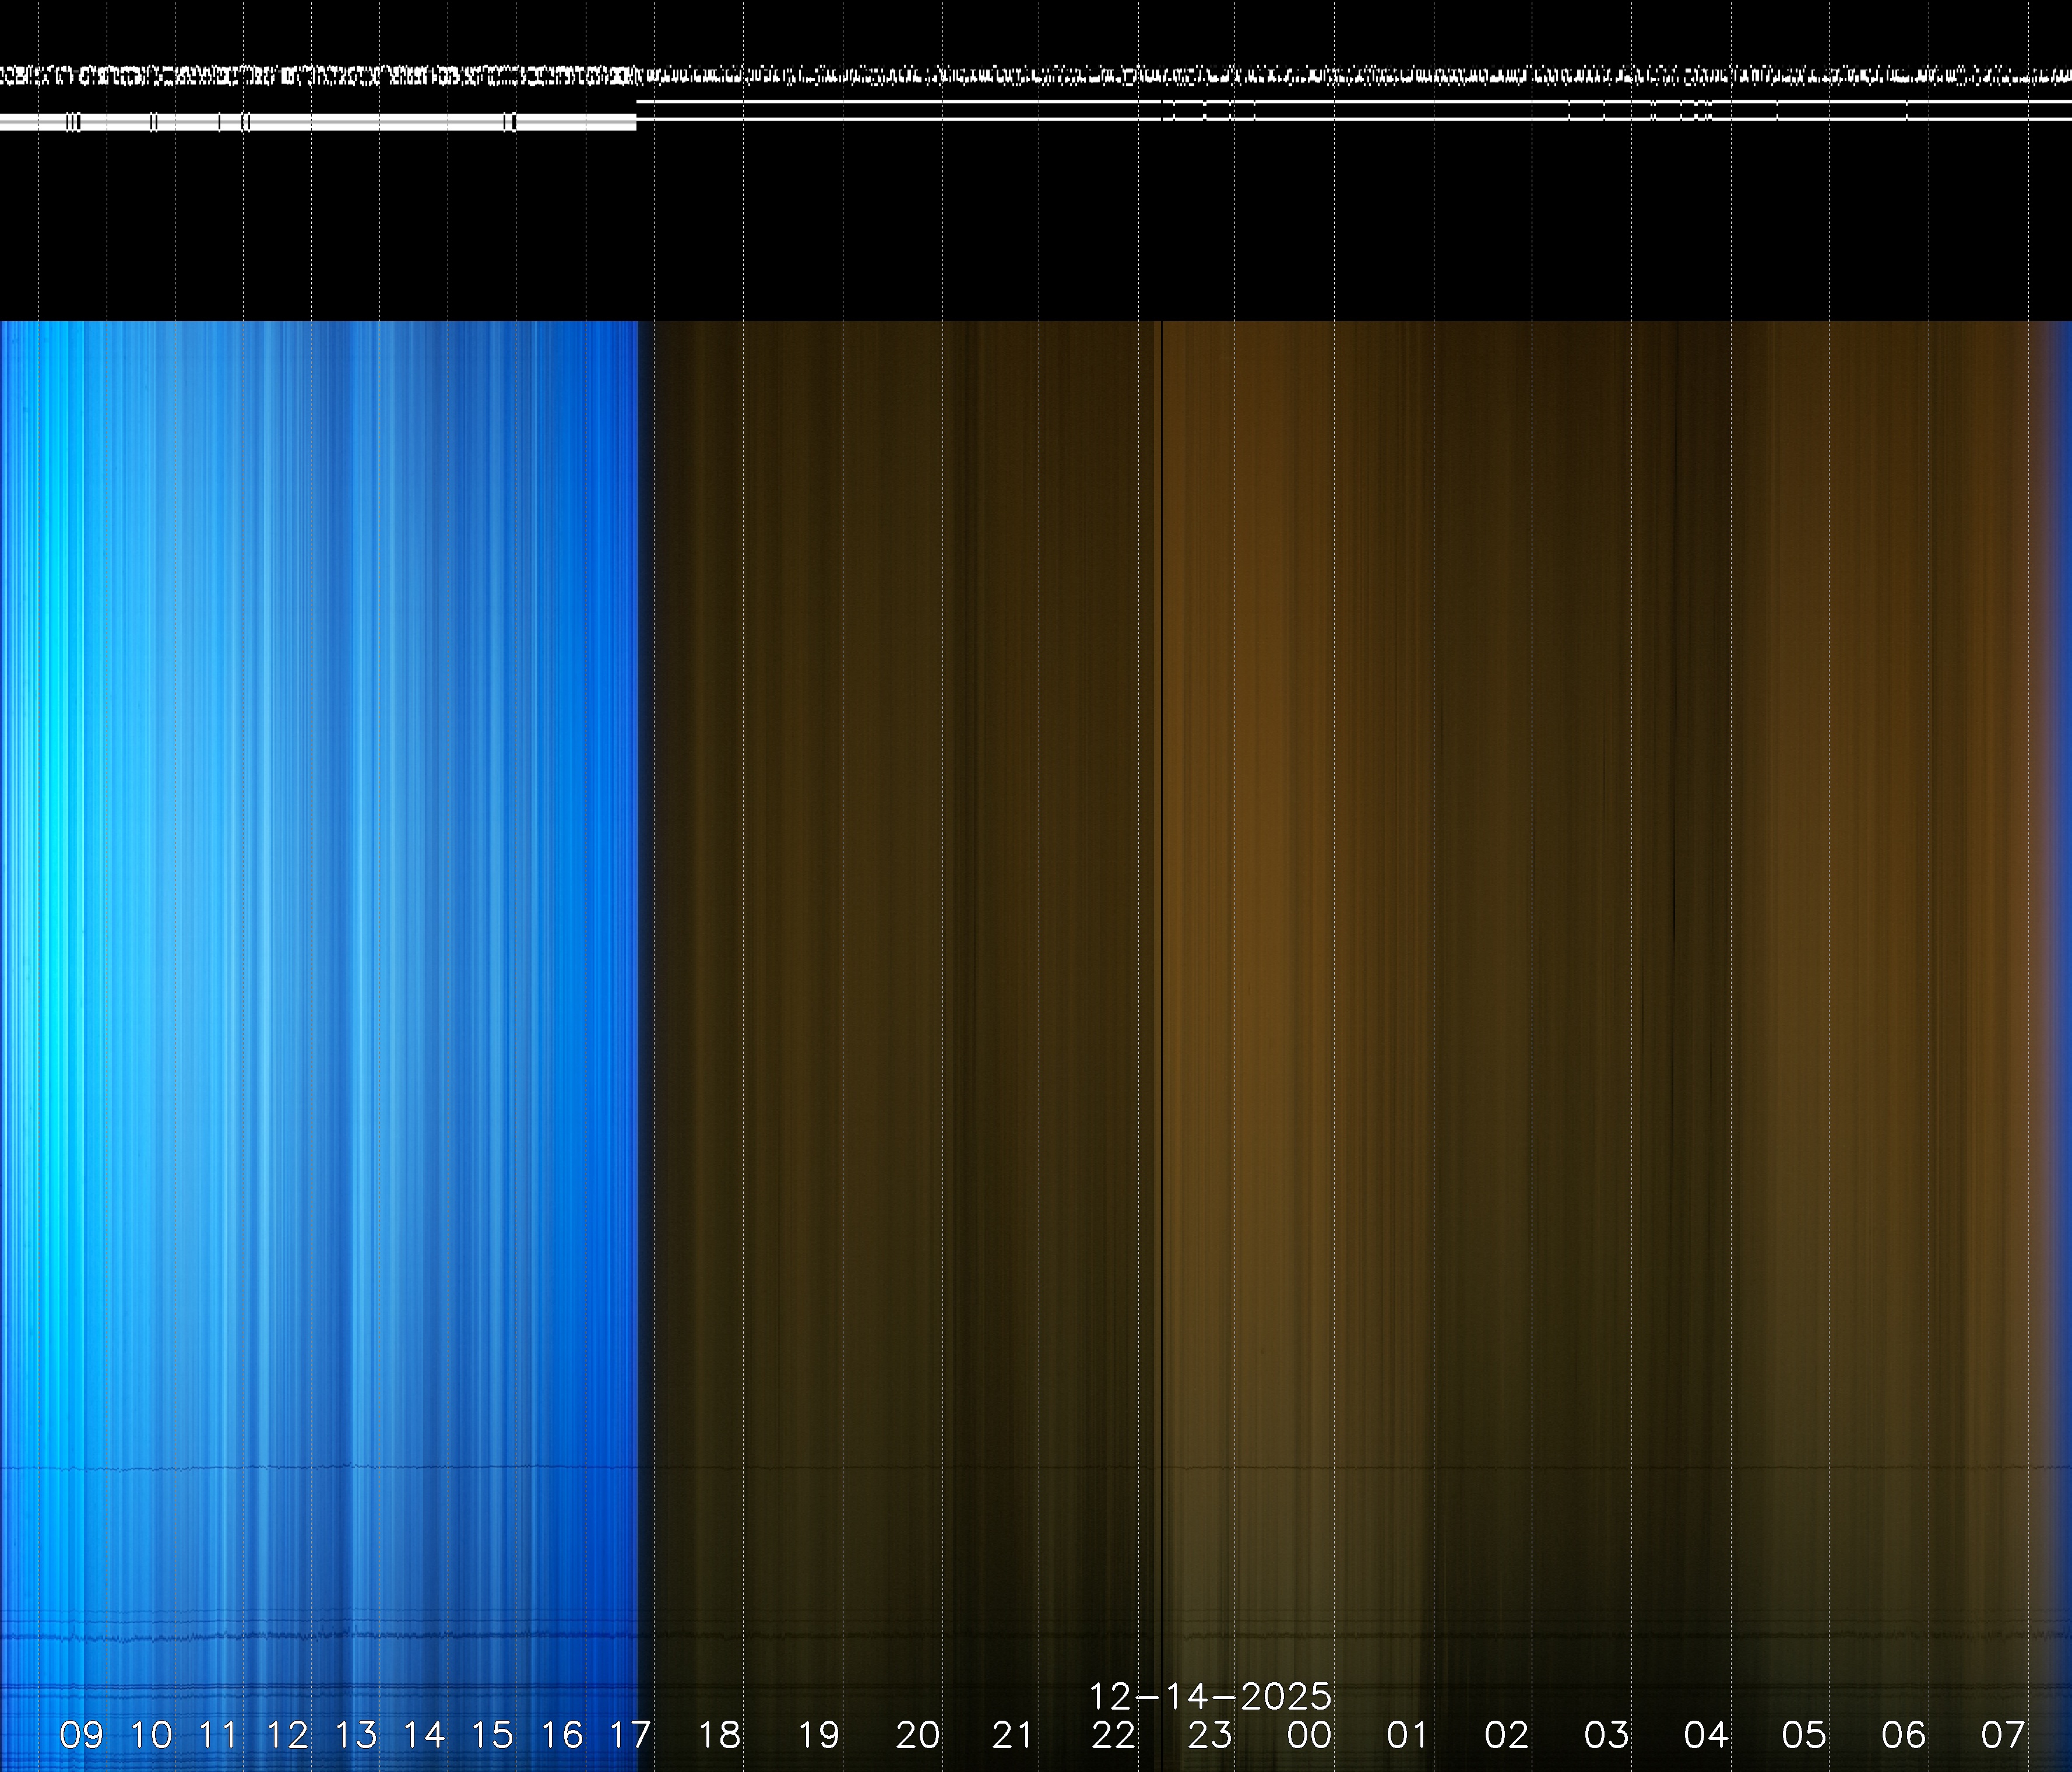The image size is (2072, 1772).
Task: Click the 22 hour label
Action: tap(1113, 1735)
